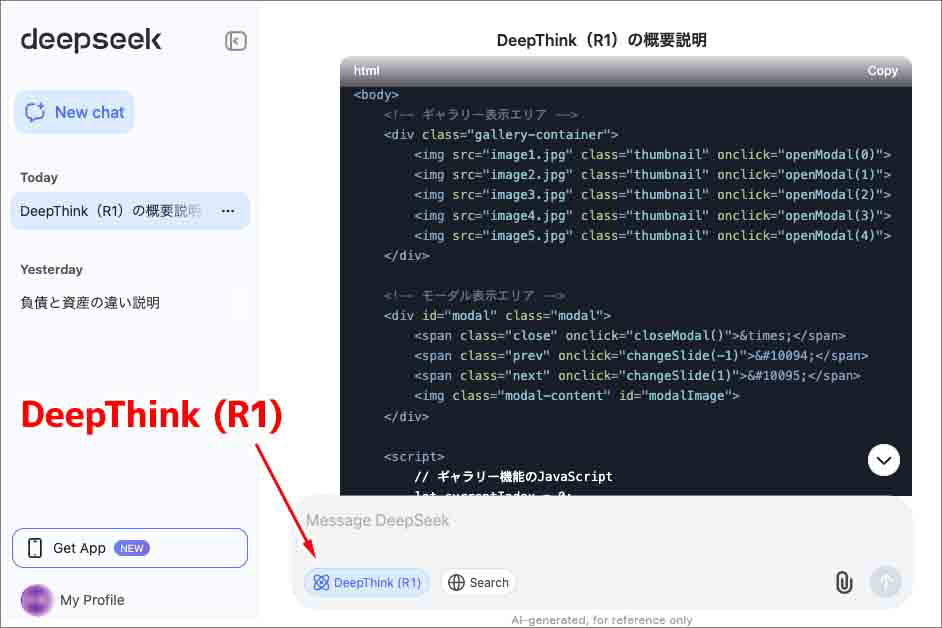Open the three-dot menu on the DeepThink chat

point(228,211)
